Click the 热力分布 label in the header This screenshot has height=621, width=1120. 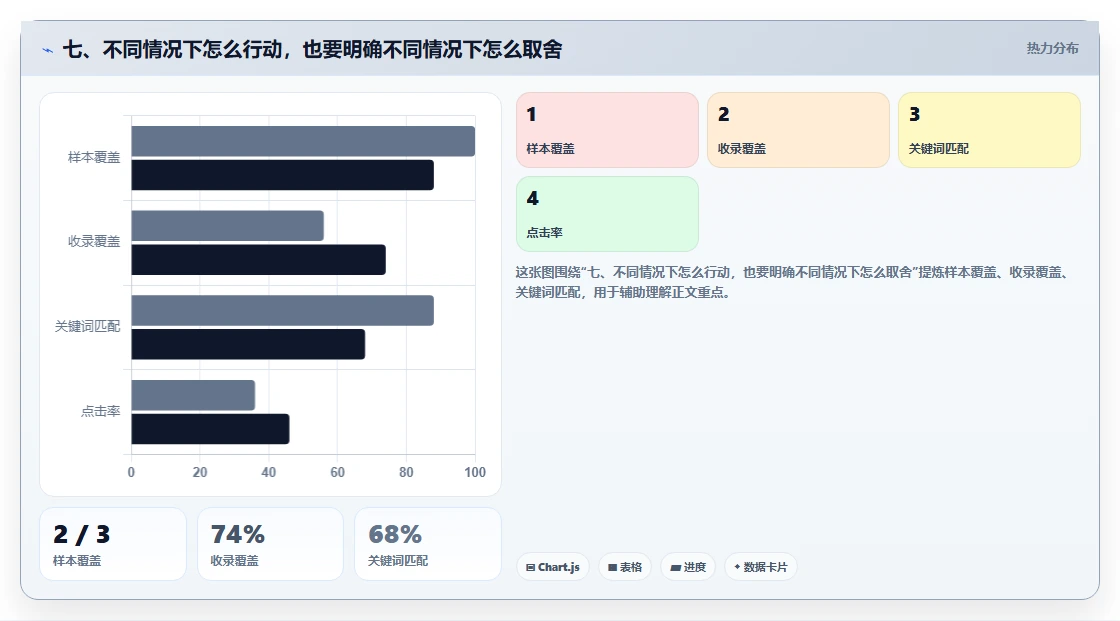point(1052,49)
